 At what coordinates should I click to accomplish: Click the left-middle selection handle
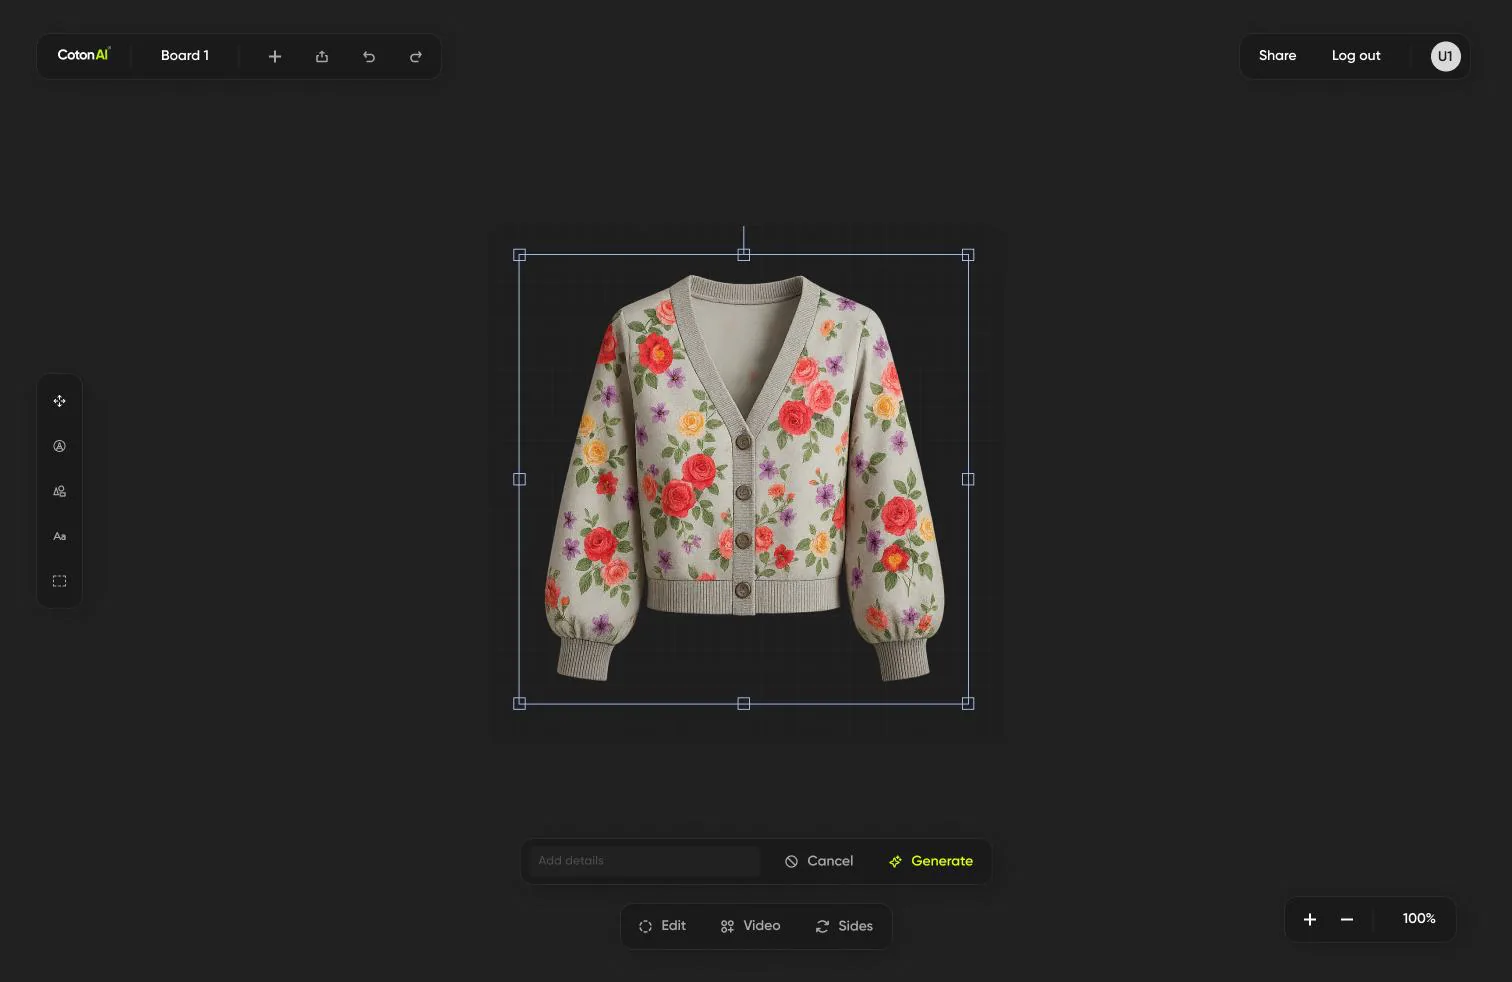point(519,479)
